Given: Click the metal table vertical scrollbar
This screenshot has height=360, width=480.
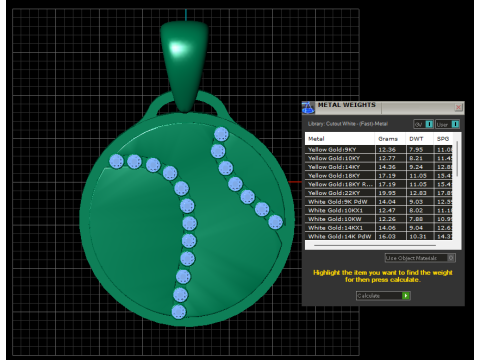Looking at the screenshot, I should coord(457,159).
